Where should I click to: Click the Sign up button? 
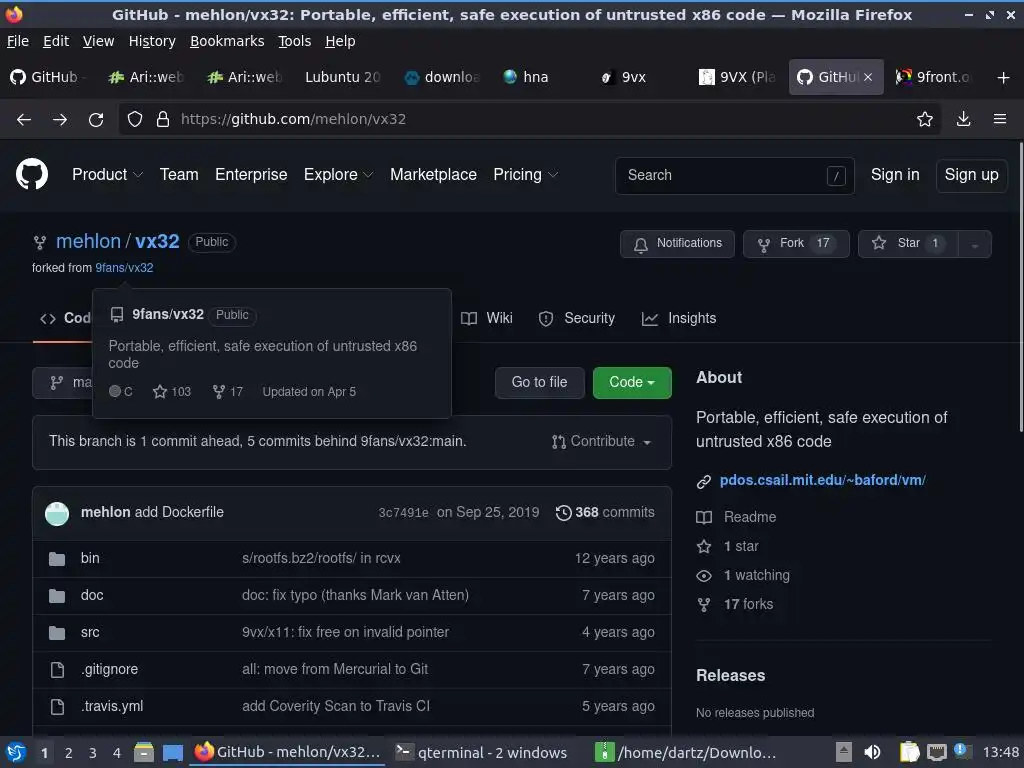(x=971, y=175)
